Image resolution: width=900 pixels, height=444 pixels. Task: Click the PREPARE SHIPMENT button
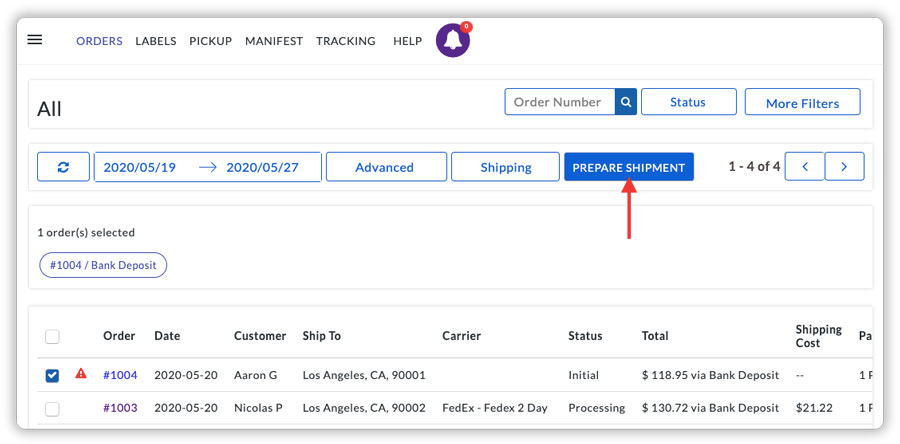coord(628,167)
